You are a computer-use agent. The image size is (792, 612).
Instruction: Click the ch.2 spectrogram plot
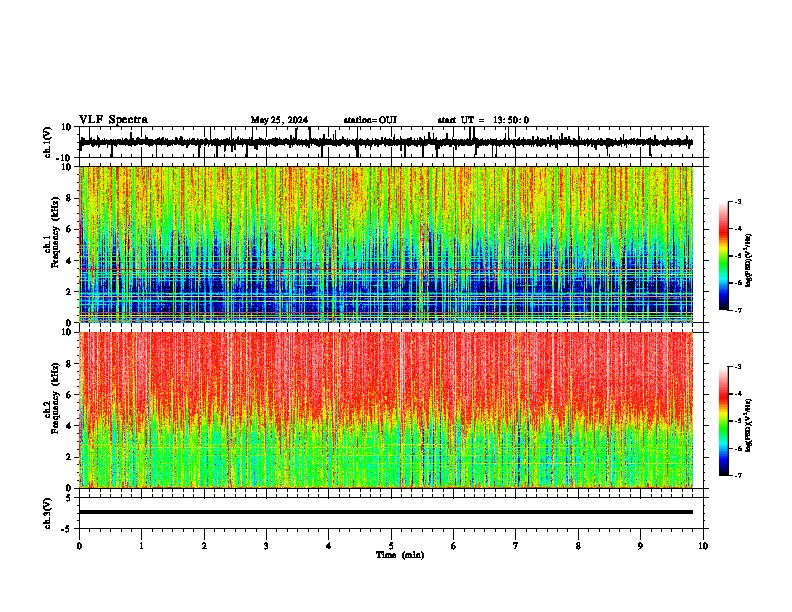click(x=386, y=410)
